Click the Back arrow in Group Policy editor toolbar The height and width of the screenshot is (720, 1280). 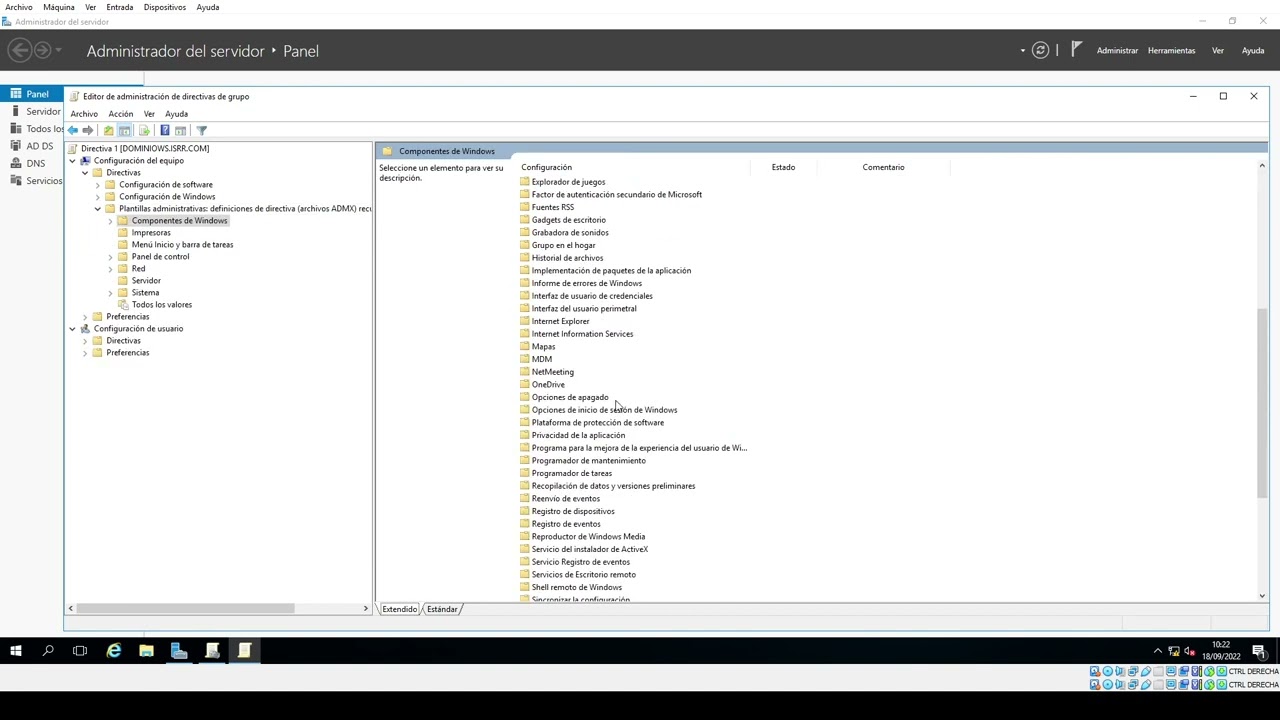tap(72, 130)
